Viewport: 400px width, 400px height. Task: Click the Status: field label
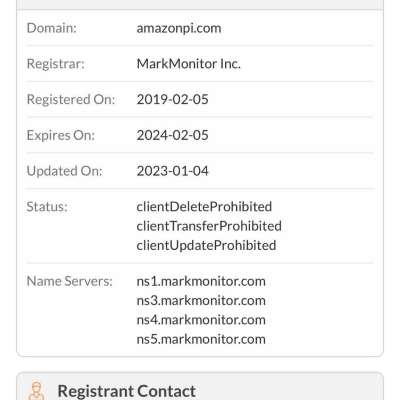pyautogui.click(x=47, y=207)
